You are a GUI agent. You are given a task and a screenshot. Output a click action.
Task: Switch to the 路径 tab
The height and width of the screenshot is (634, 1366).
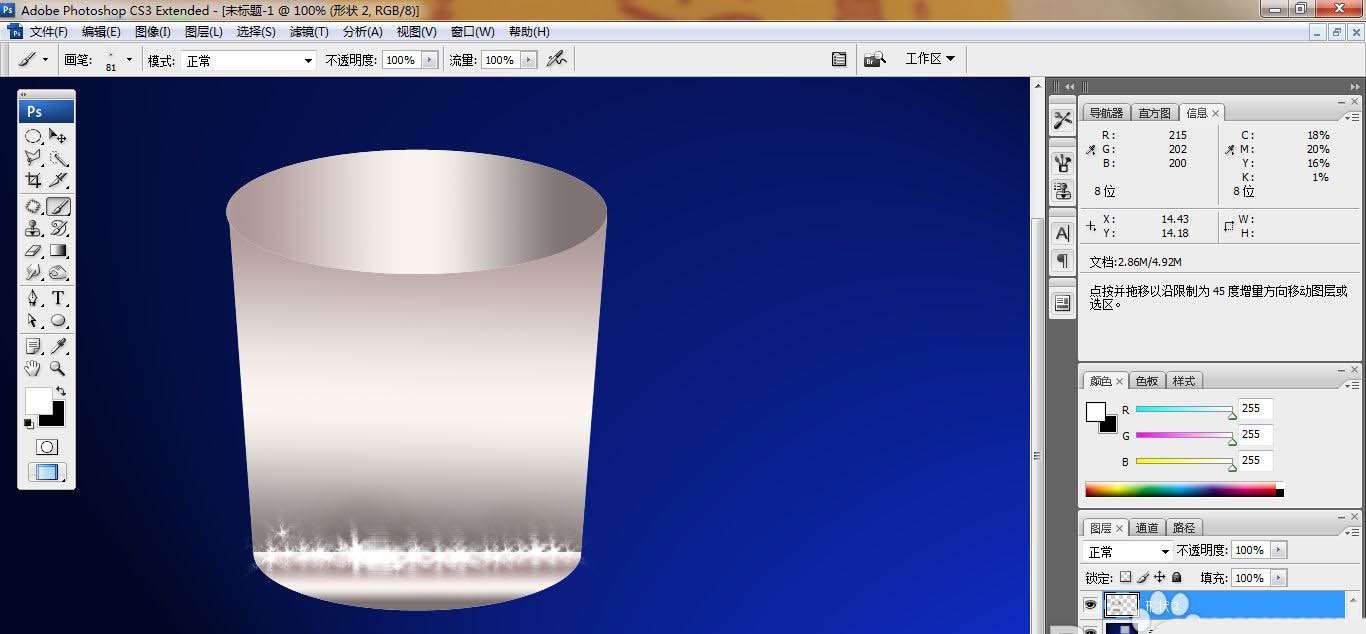pyautogui.click(x=1184, y=528)
